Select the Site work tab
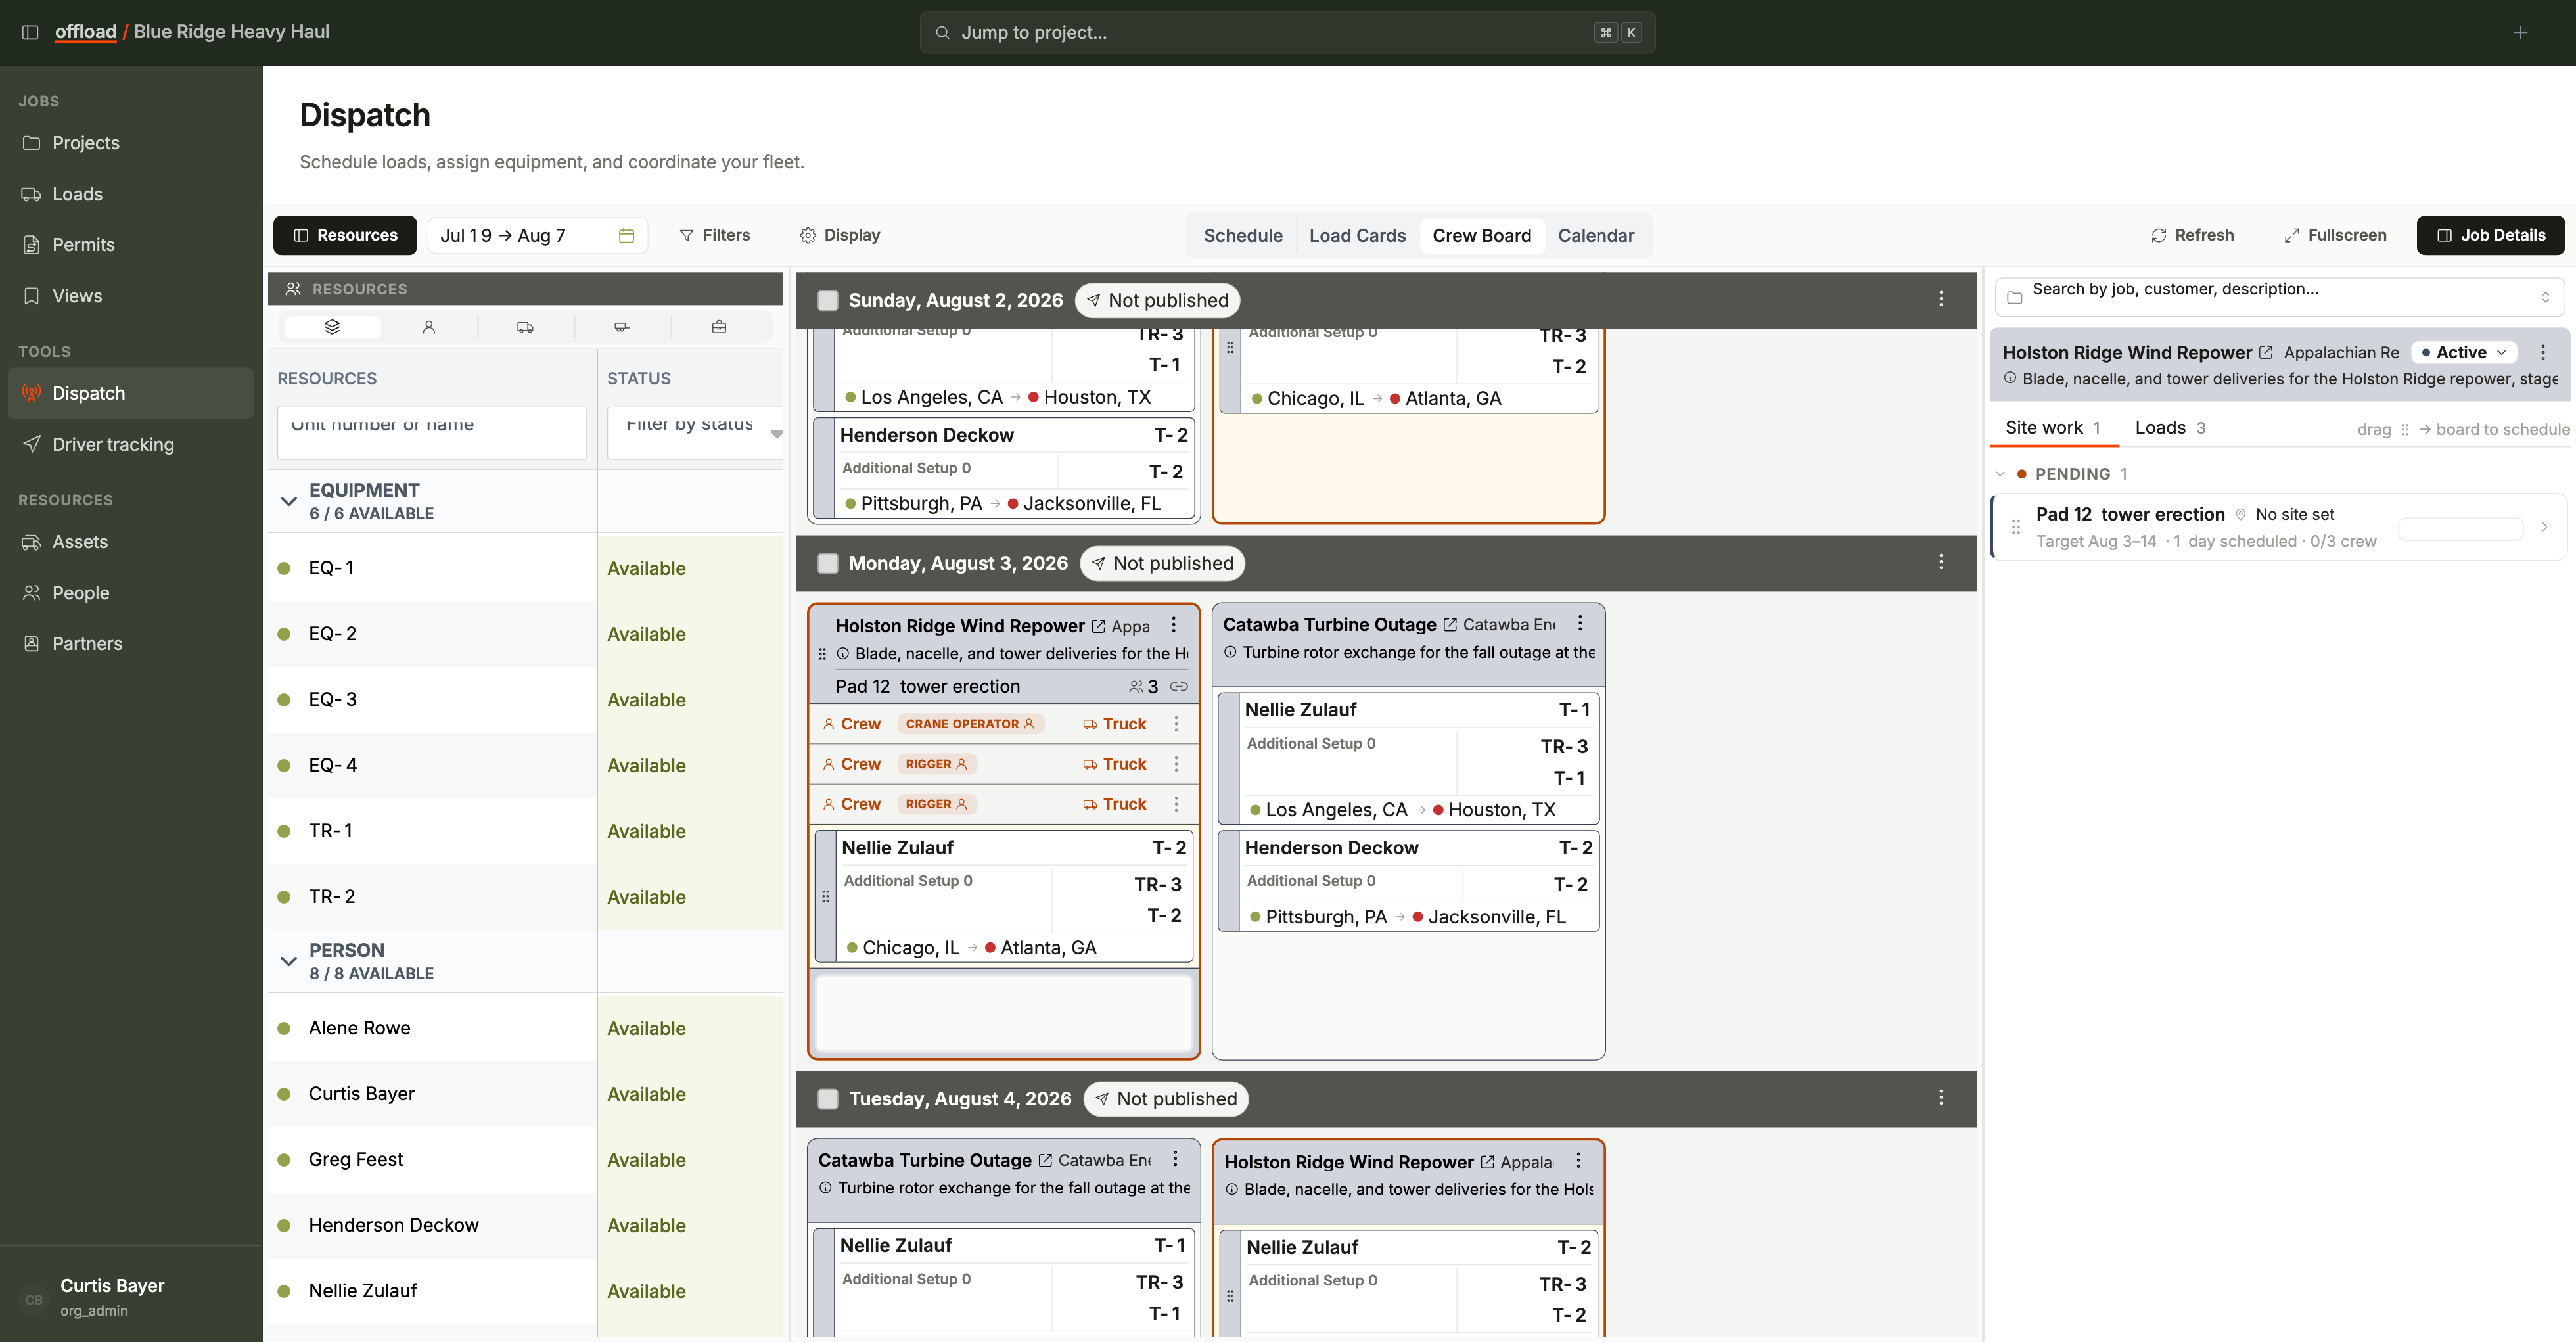This screenshot has width=2576, height=1342. tap(2053, 428)
